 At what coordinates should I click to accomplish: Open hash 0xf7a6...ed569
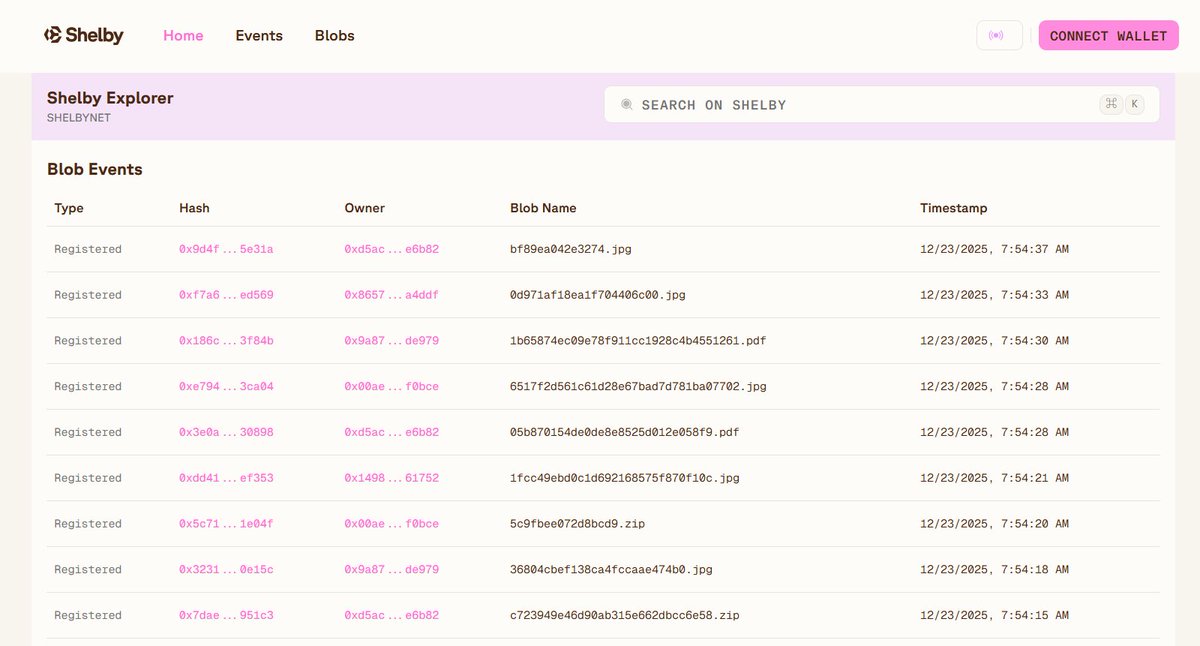(x=226, y=295)
